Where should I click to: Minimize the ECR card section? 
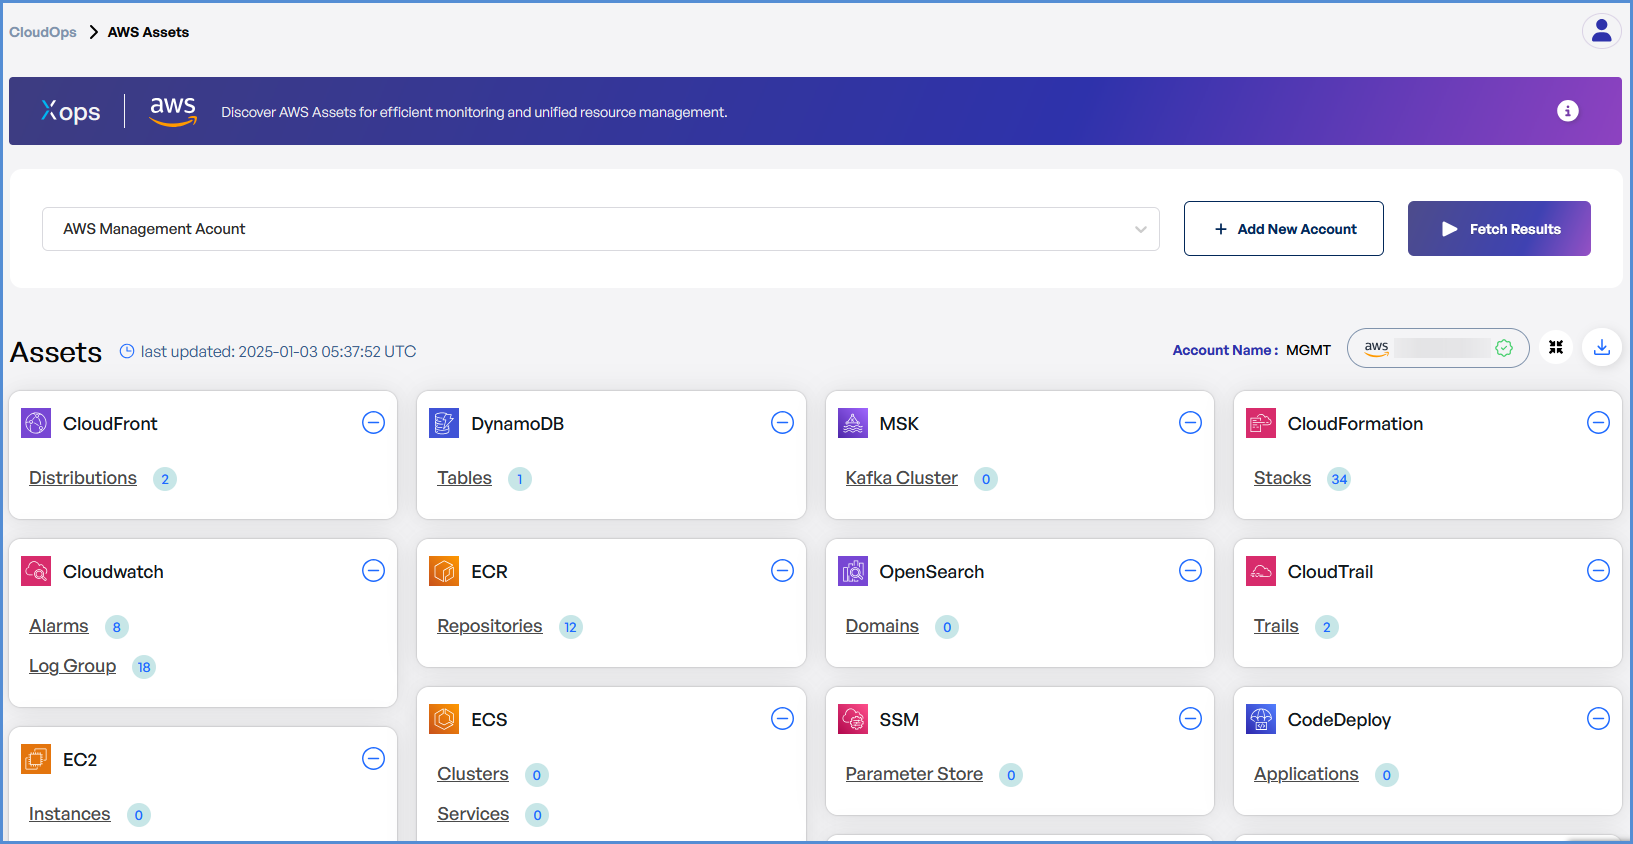[782, 571]
